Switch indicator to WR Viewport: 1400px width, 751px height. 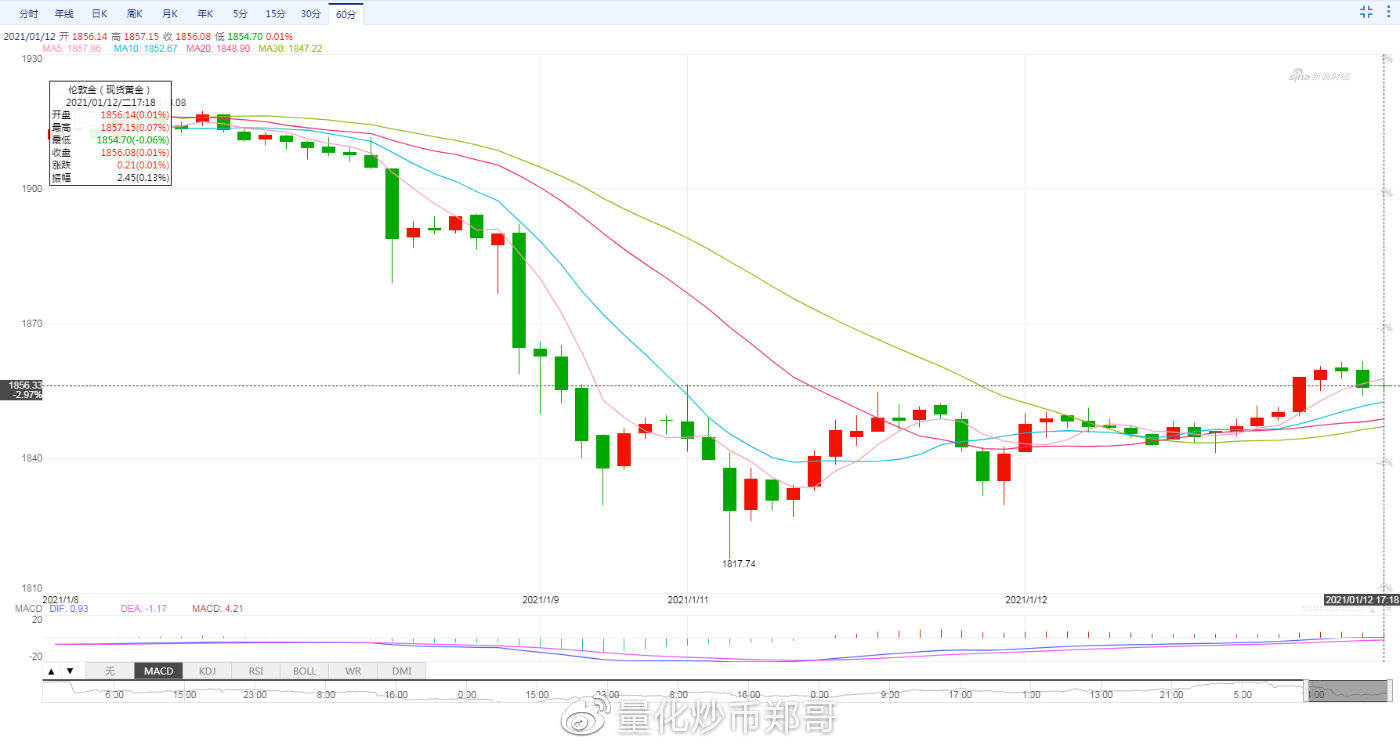coord(353,671)
